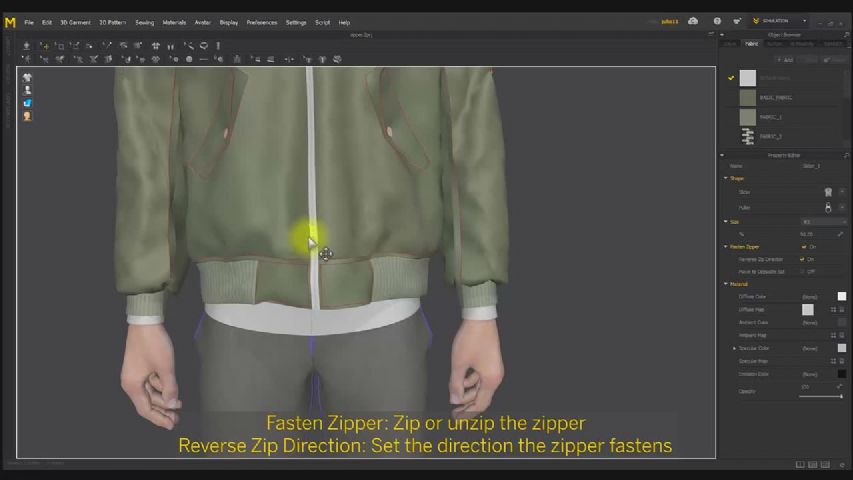
Task: Delete the Diffuse Map trash icon
Action: (x=842, y=310)
